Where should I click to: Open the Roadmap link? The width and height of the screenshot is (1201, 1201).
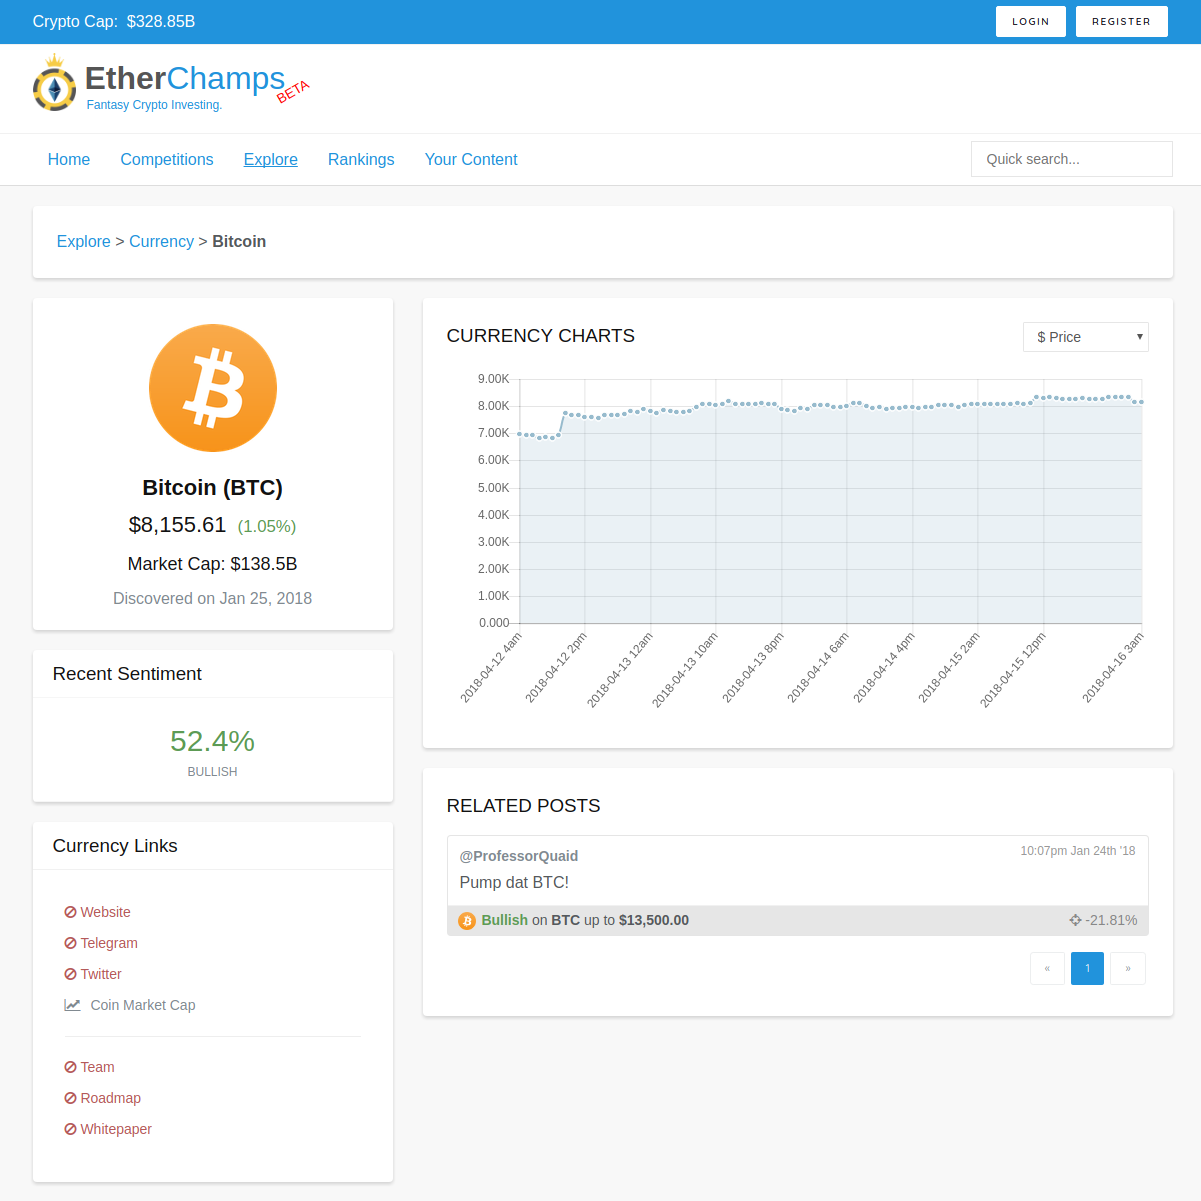110,1098
